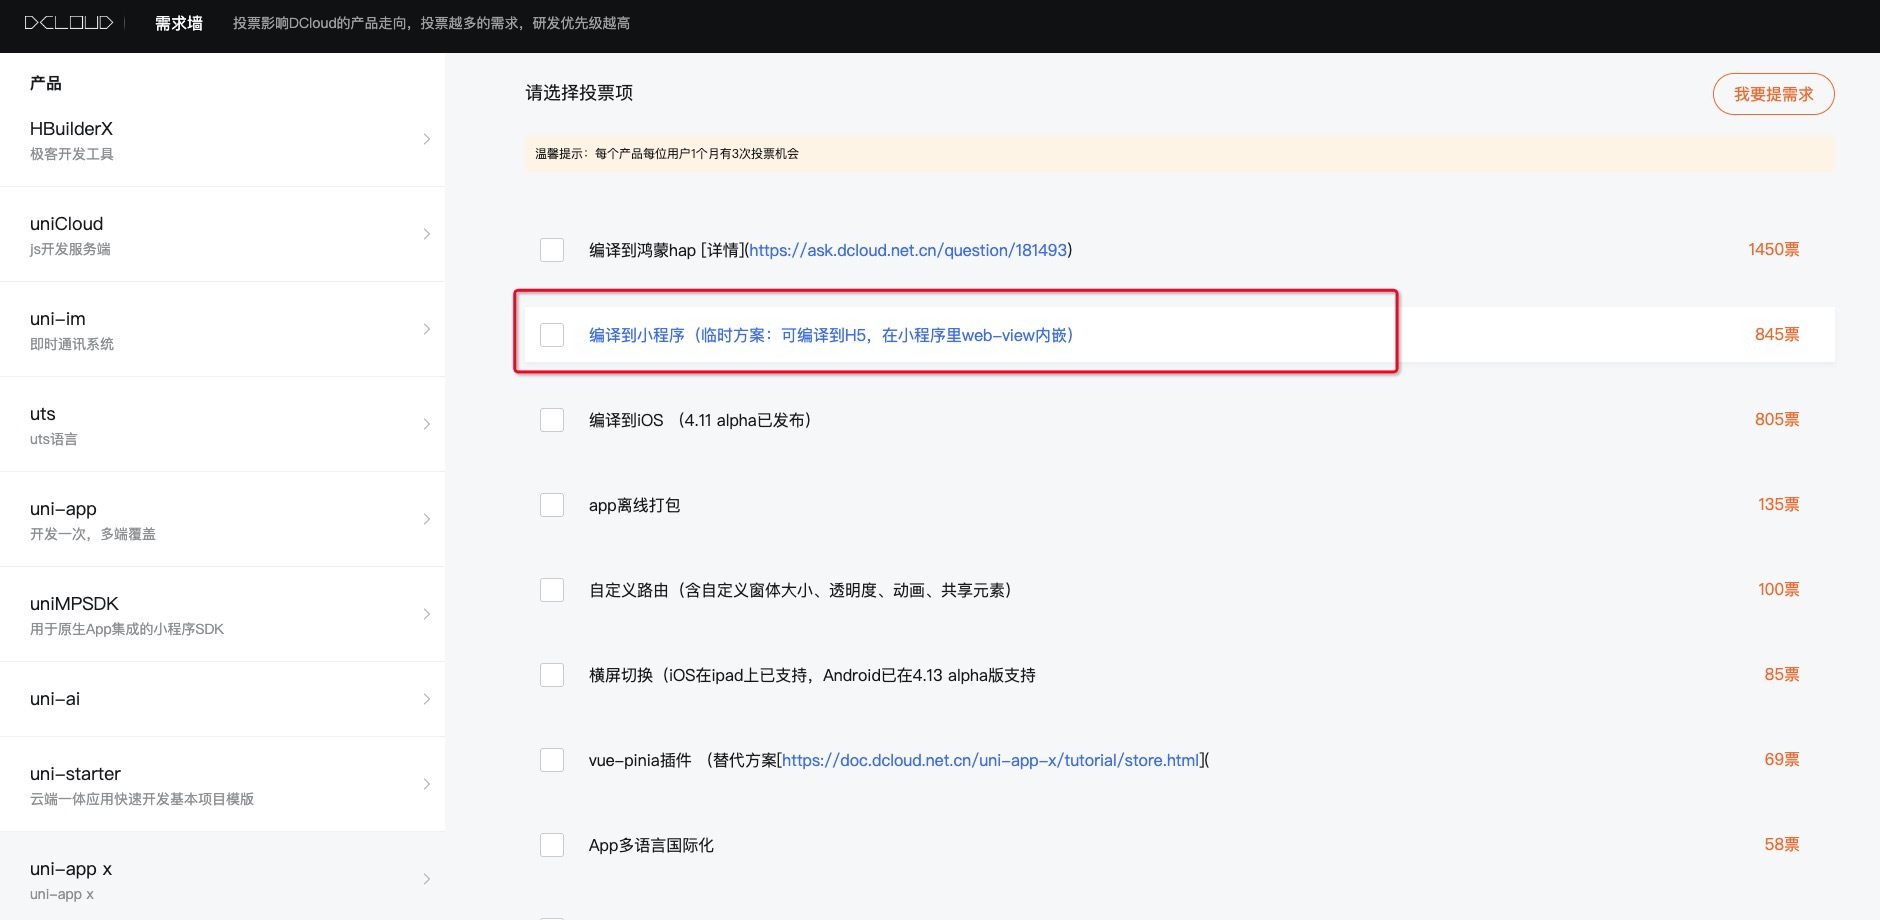Click header slogan 投票影响DCloud的产品走向

coord(431,23)
